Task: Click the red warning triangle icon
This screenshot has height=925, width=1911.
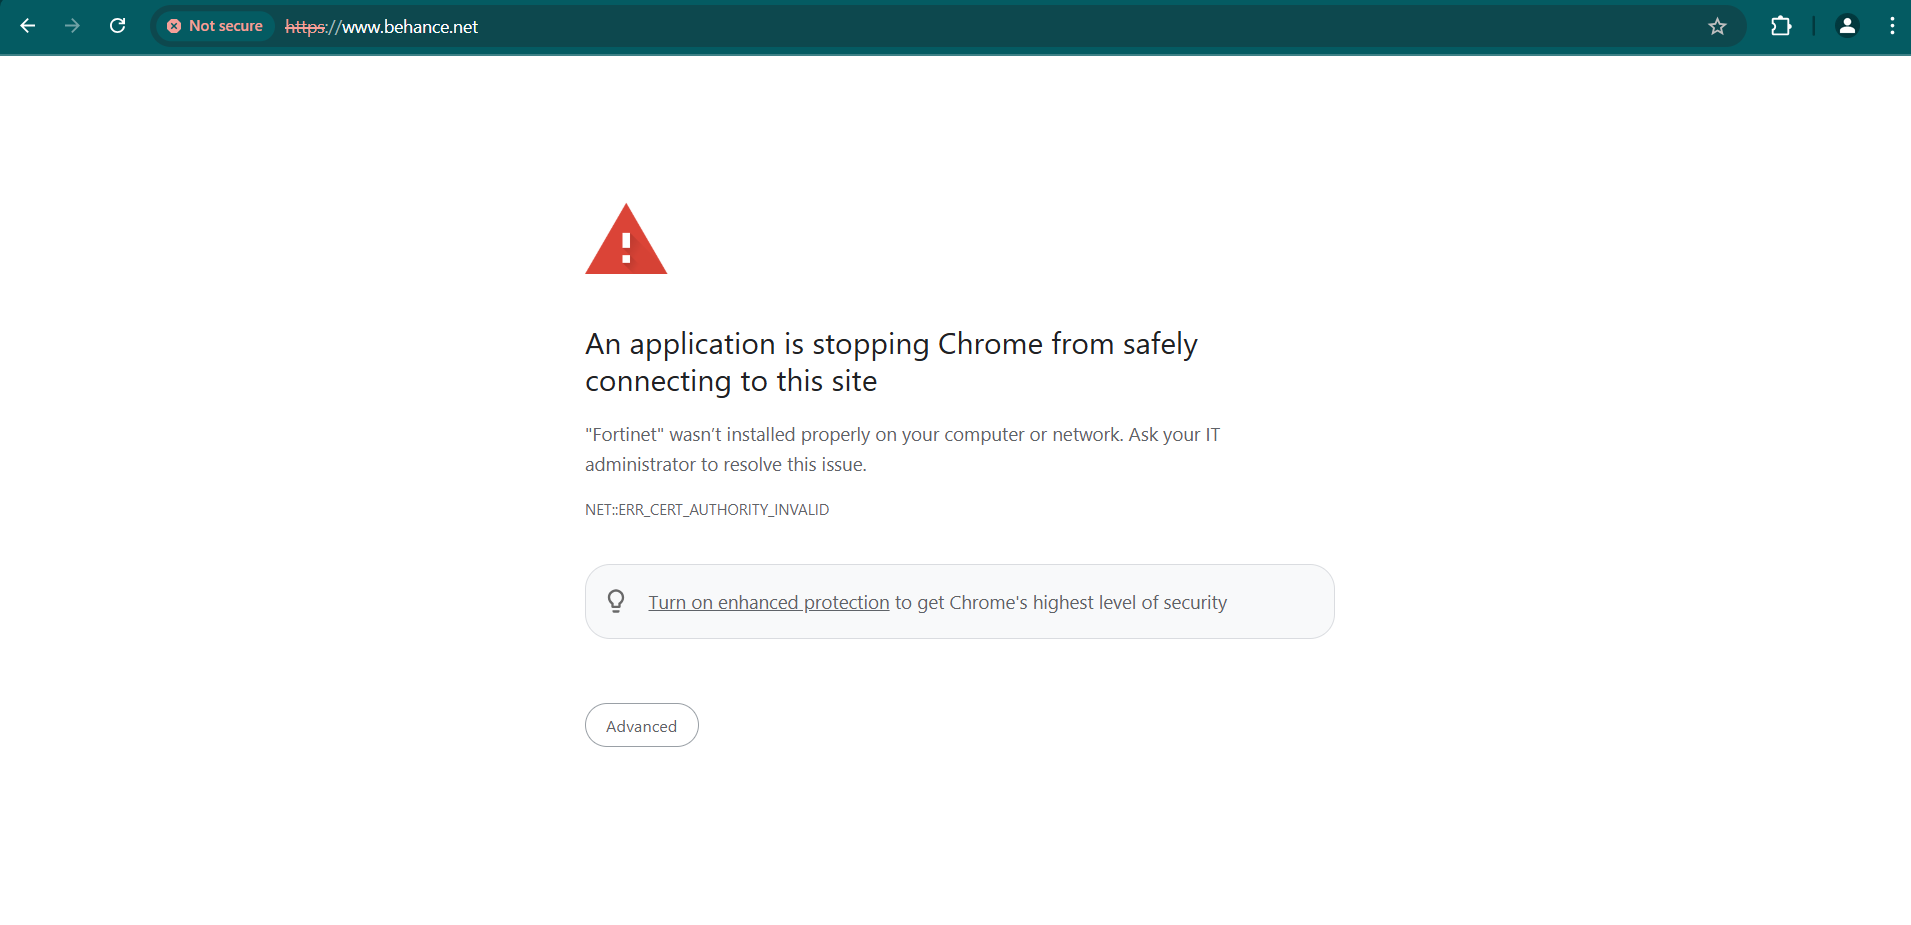Action: pos(626,240)
